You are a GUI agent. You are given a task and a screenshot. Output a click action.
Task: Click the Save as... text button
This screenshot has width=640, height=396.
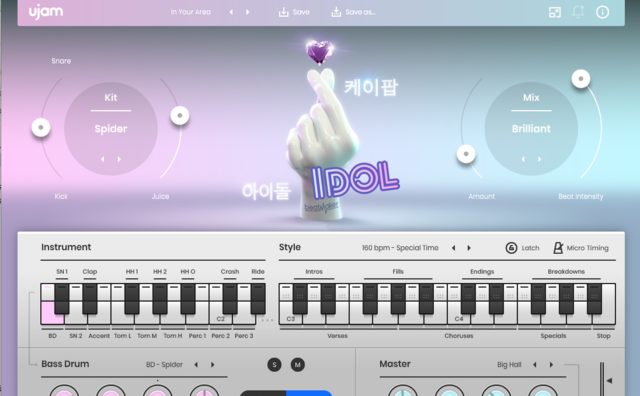coord(360,12)
